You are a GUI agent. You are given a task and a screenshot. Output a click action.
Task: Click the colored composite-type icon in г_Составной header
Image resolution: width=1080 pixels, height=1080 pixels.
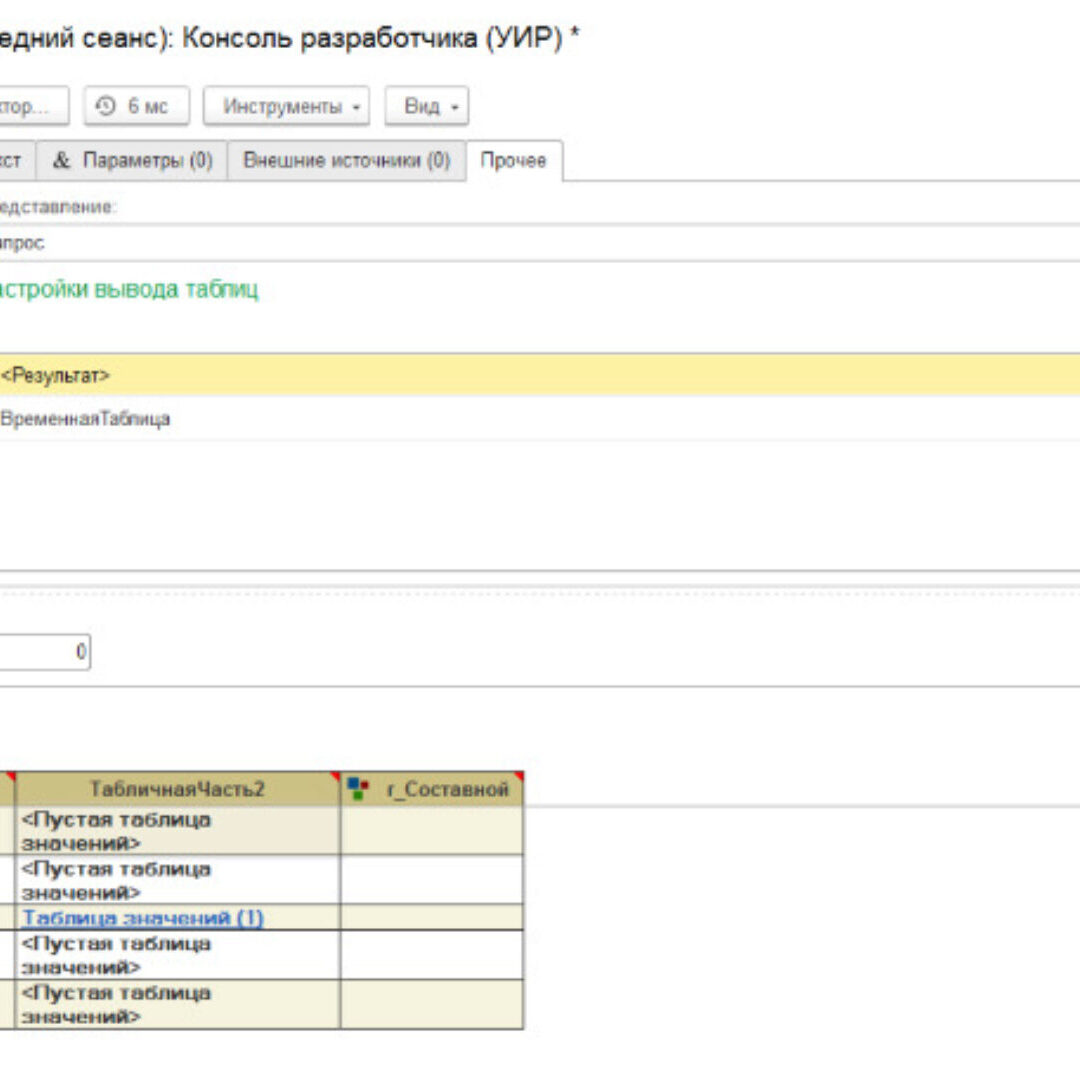click(358, 789)
